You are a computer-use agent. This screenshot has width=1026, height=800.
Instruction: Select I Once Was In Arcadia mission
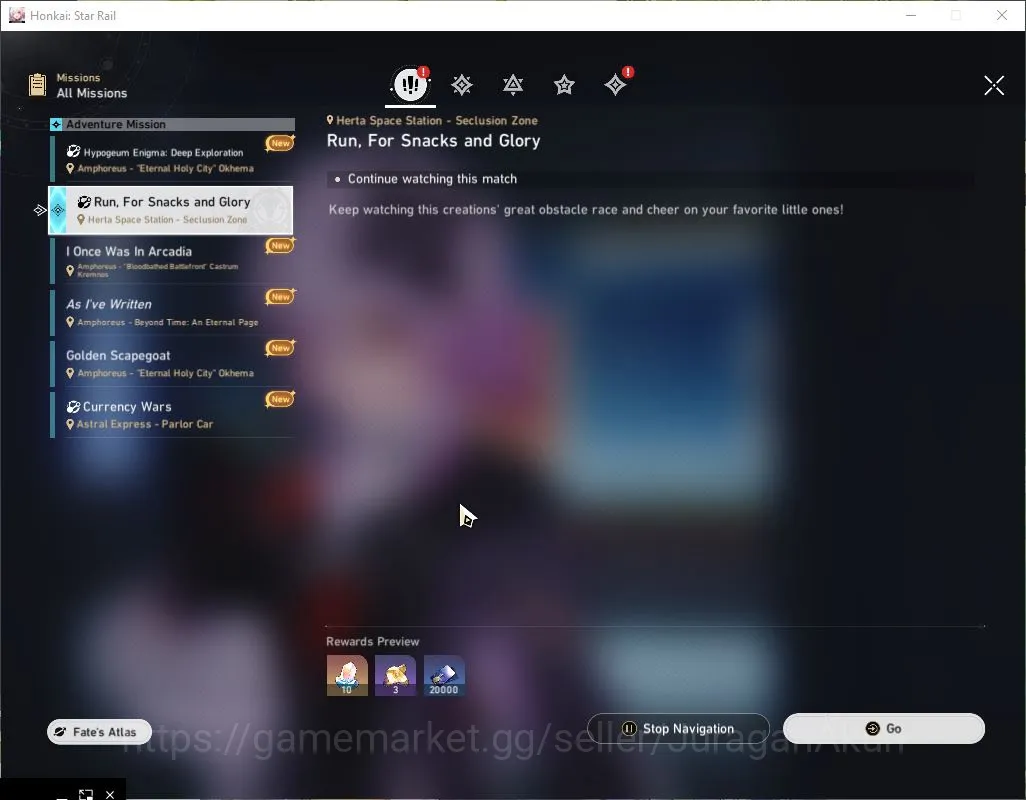(x=173, y=261)
